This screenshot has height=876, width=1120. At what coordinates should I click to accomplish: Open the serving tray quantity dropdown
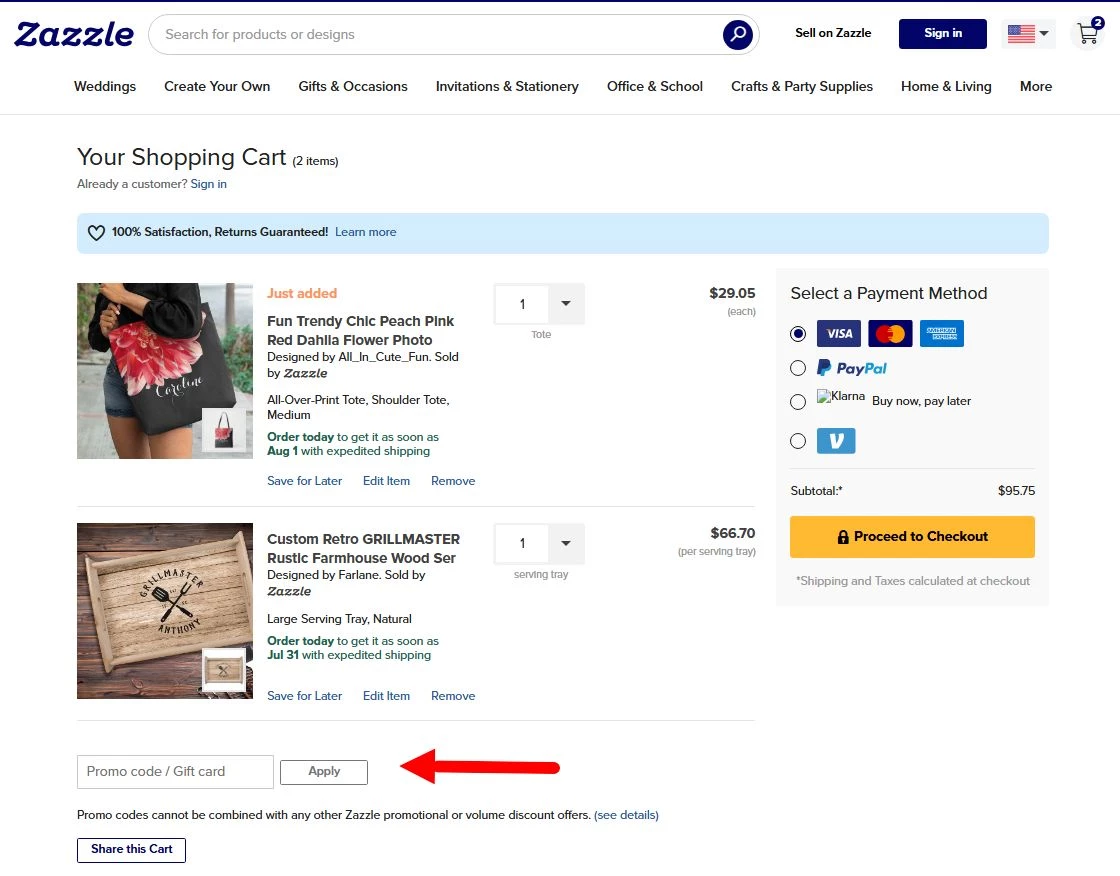(x=566, y=543)
